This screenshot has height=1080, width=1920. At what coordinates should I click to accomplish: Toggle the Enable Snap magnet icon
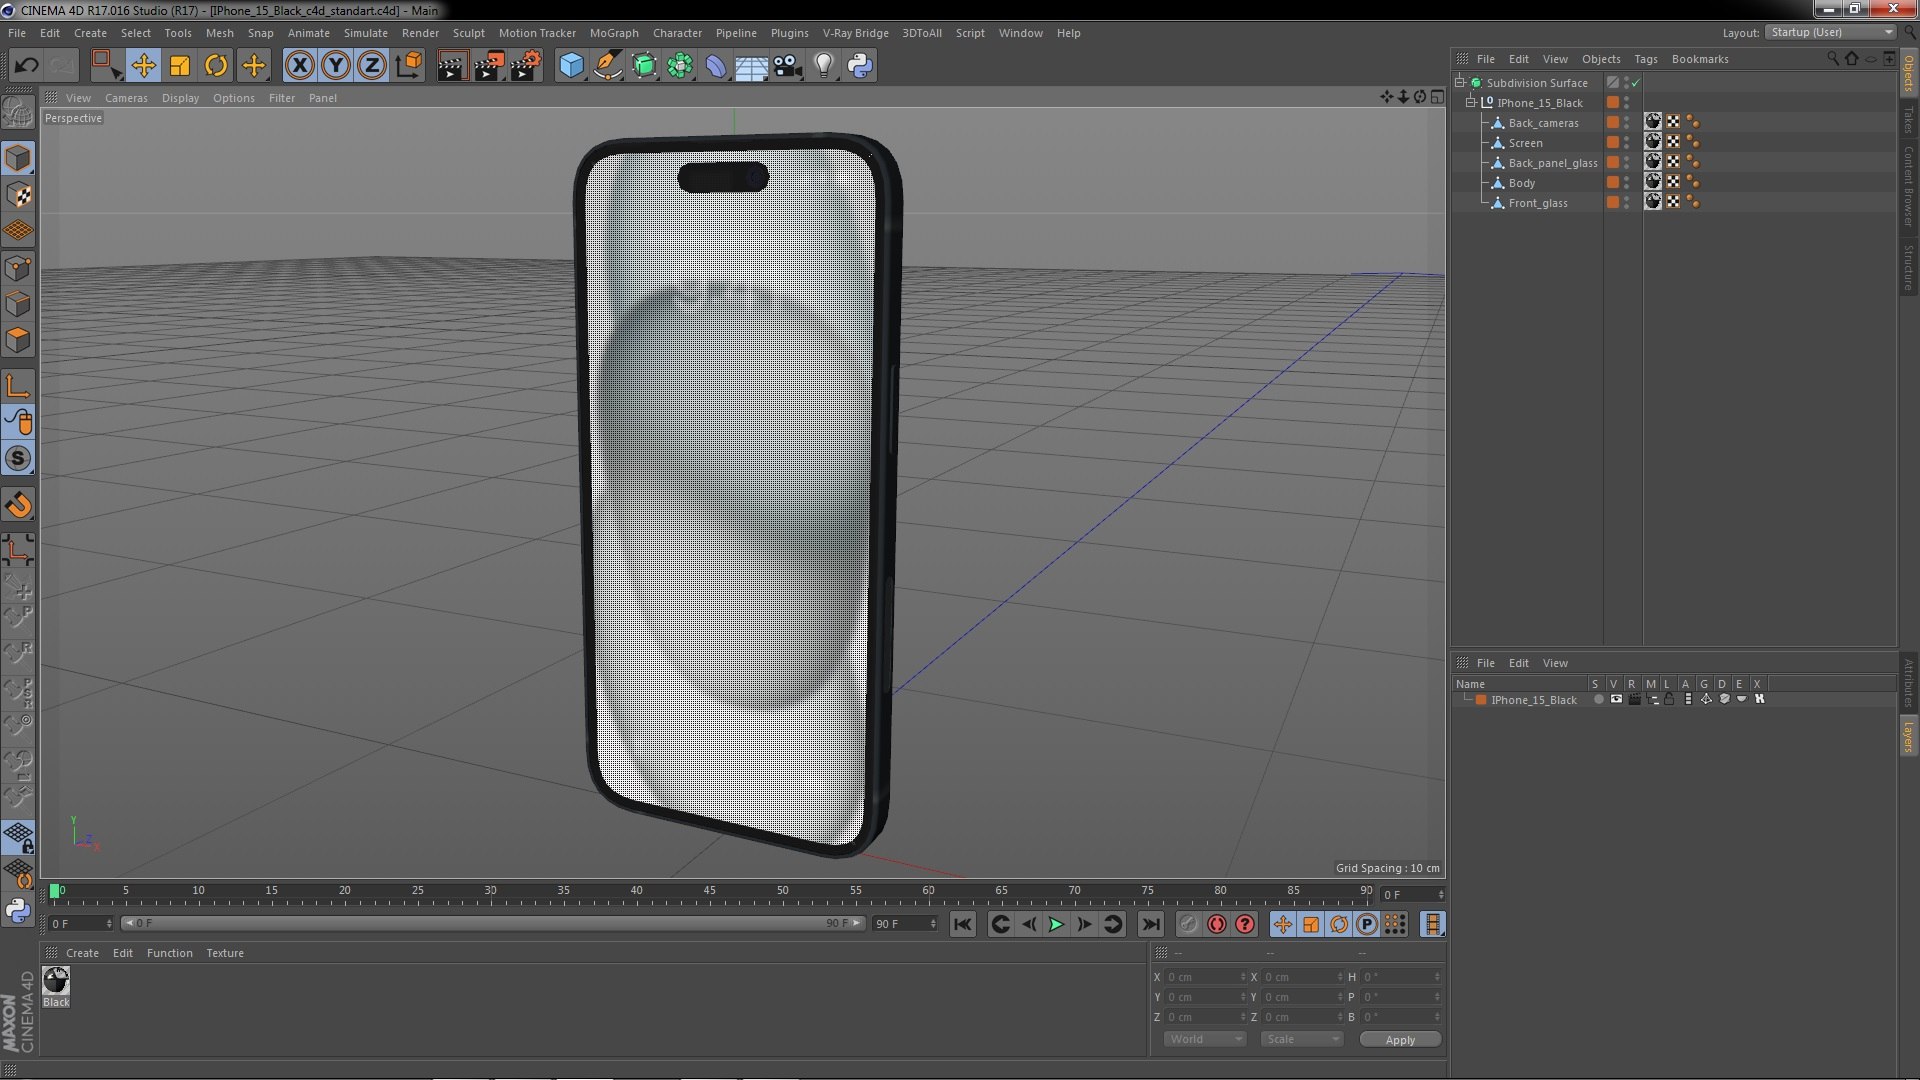tap(18, 506)
